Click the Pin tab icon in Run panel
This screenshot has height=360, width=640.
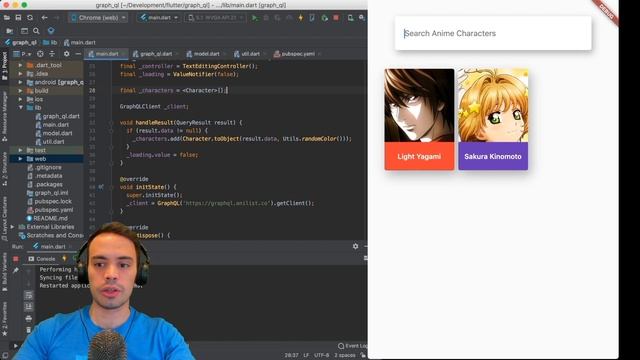pyautogui.click(x=16, y=270)
